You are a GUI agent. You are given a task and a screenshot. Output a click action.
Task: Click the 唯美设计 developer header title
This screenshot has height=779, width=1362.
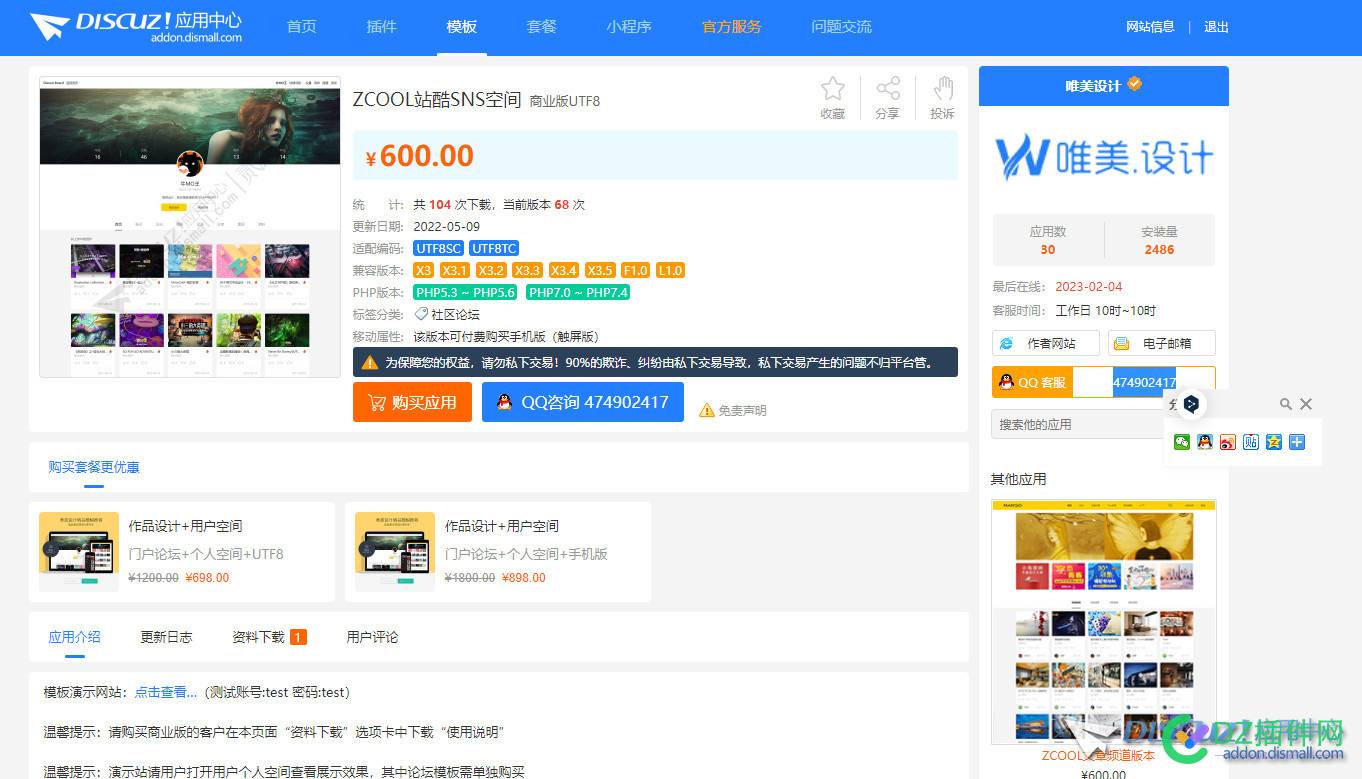tap(1093, 86)
